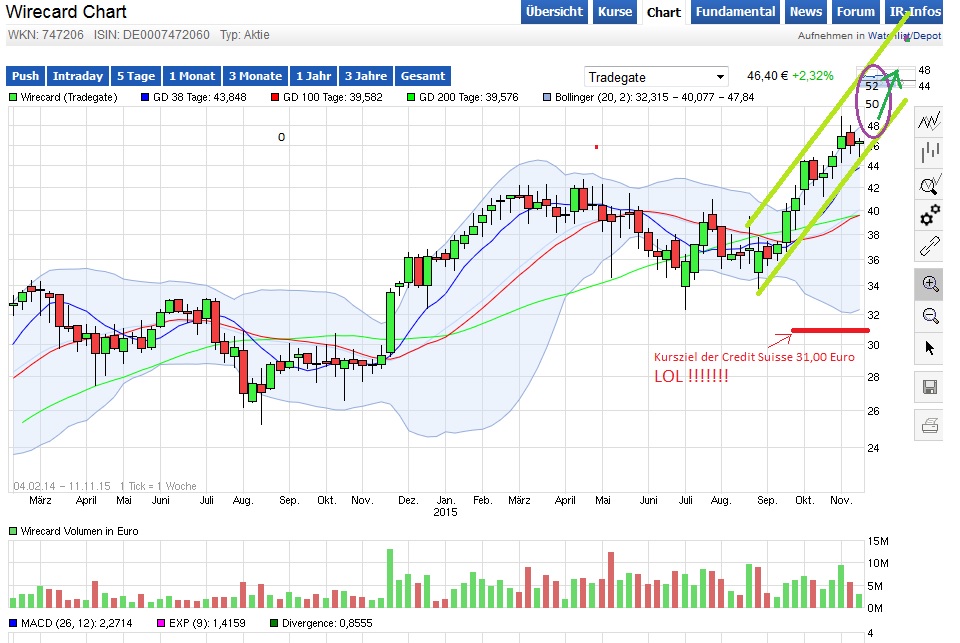Click the price 46,40 € text

pos(767,76)
